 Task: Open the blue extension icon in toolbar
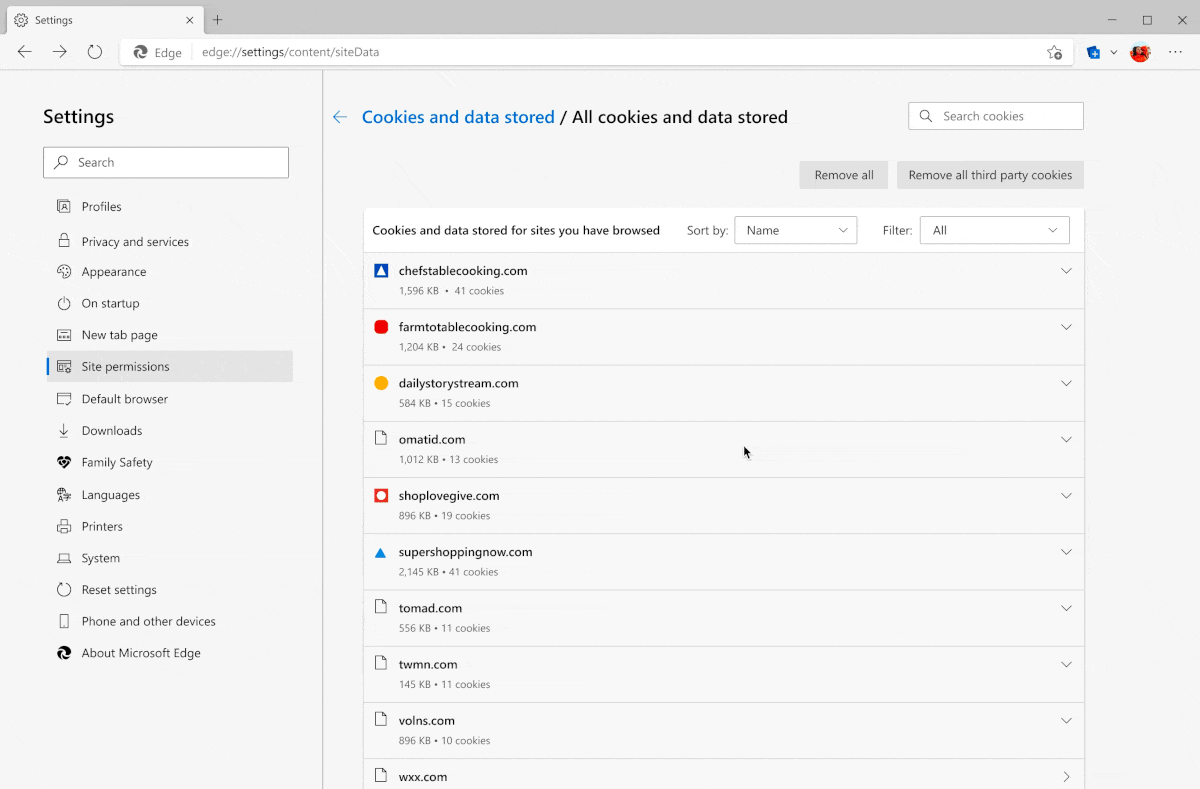[x=1094, y=52]
